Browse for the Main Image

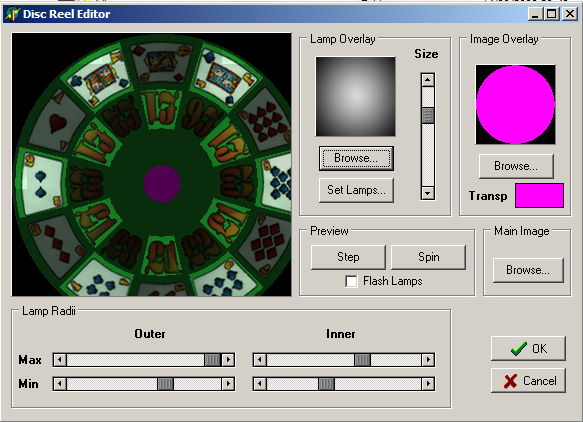coord(528,270)
